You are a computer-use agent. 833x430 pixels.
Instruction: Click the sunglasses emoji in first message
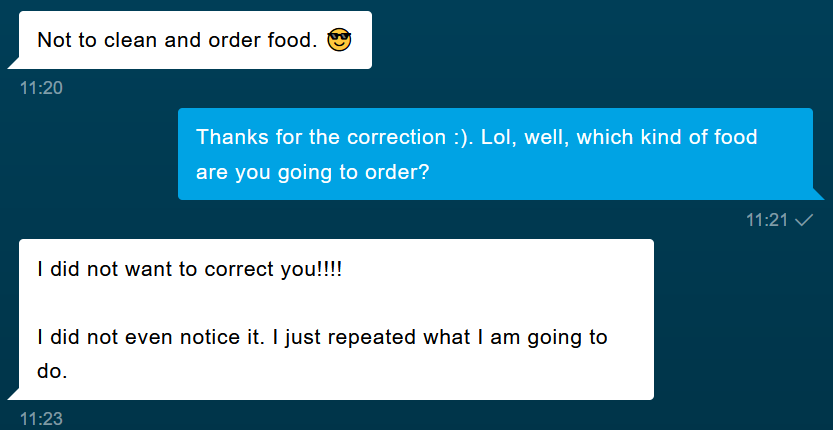(339, 40)
